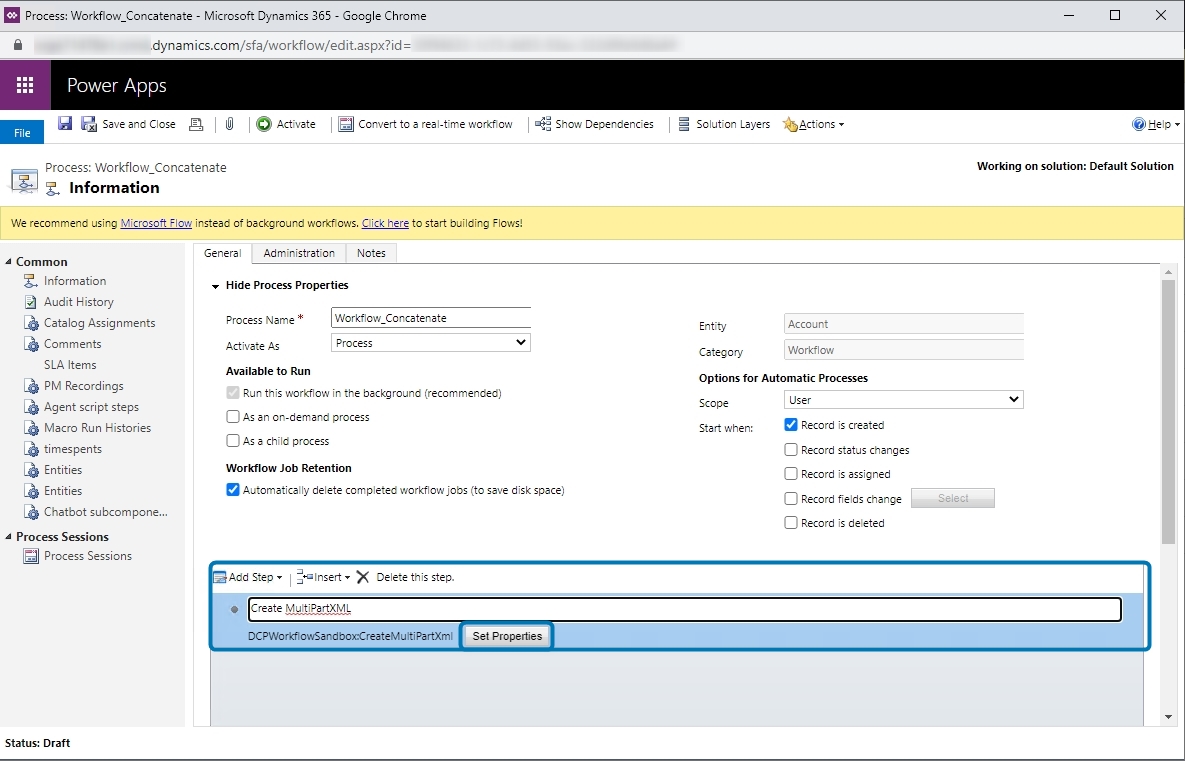Viewport: 1185px width, 761px height.
Task: Click the print-preview icon in toolbar
Action: click(x=196, y=124)
